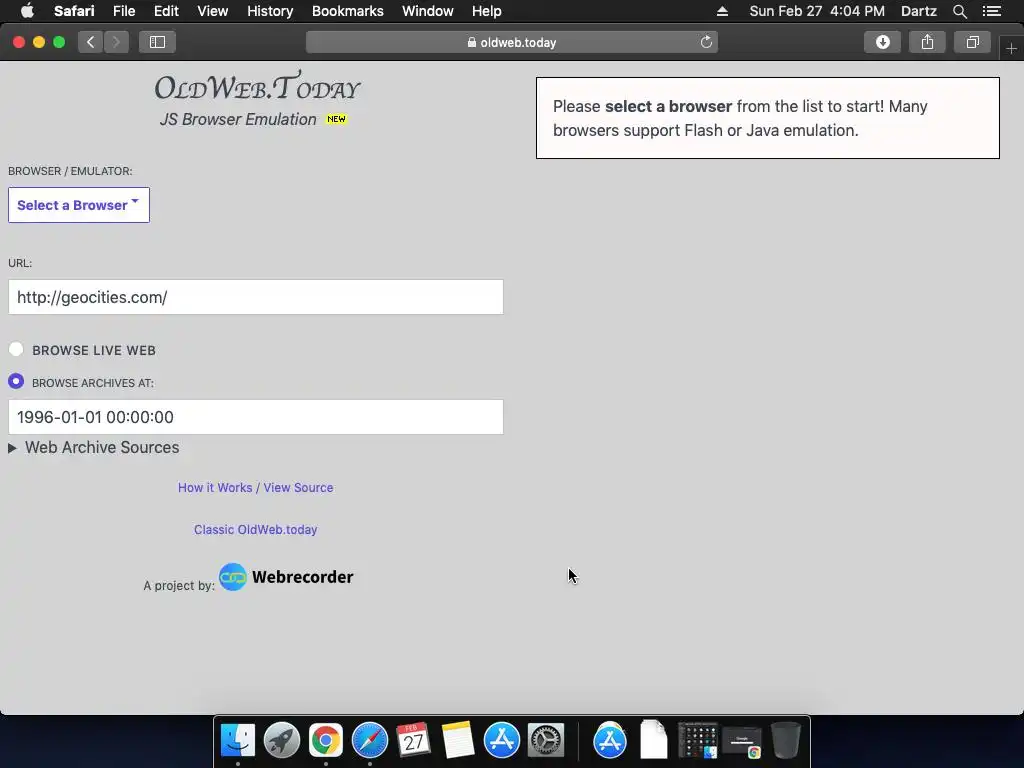Click the eject icon in menu bar
The width and height of the screenshot is (1024, 768).
722,11
